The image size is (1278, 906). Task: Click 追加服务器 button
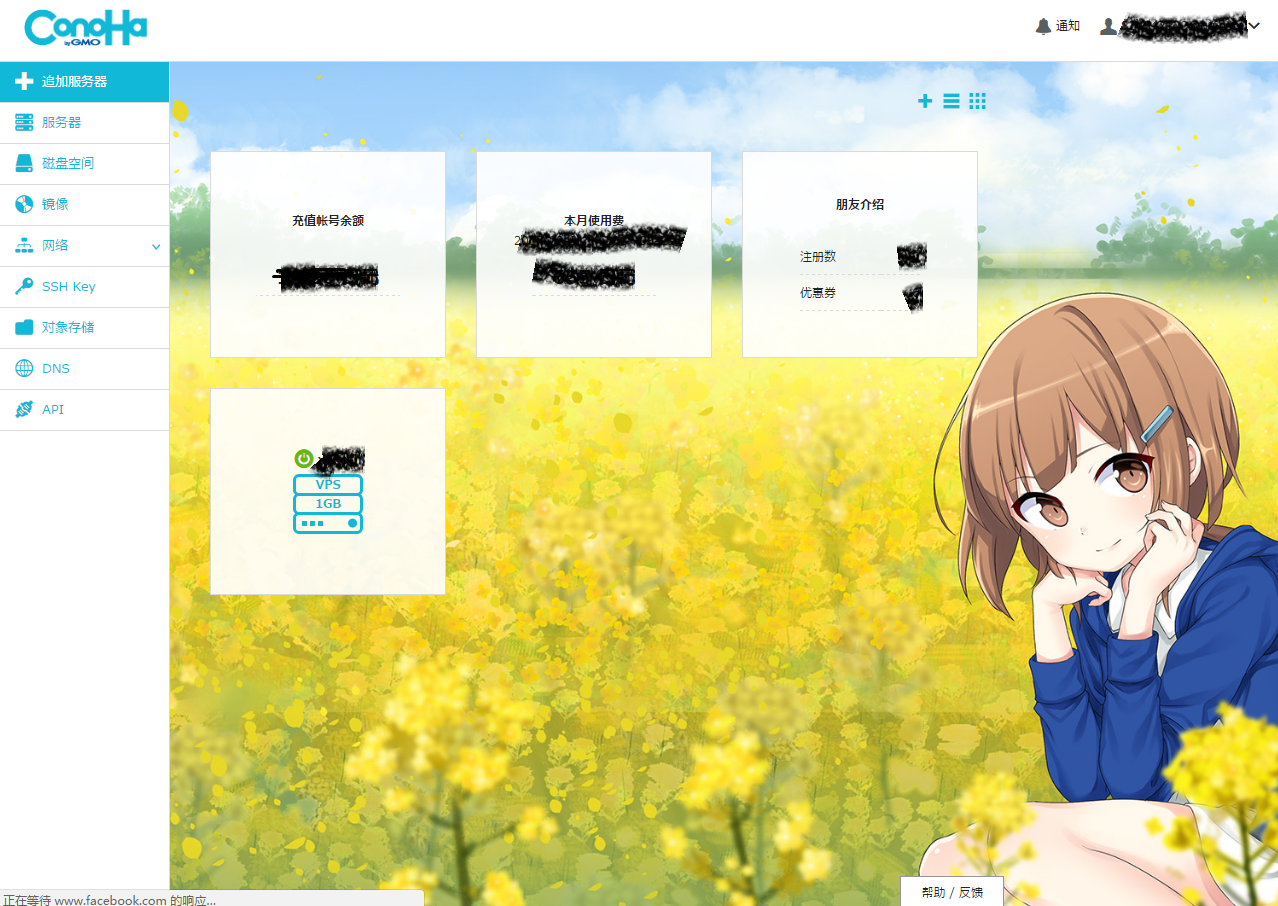coord(74,82)
